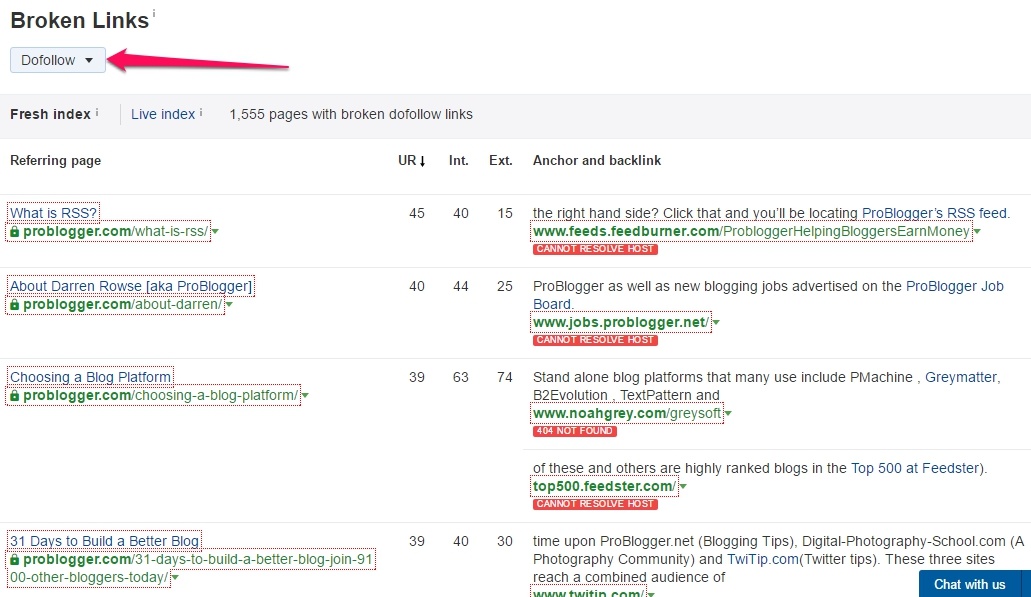Open TwiTip.com anchor link

click(x=763, y=559)
